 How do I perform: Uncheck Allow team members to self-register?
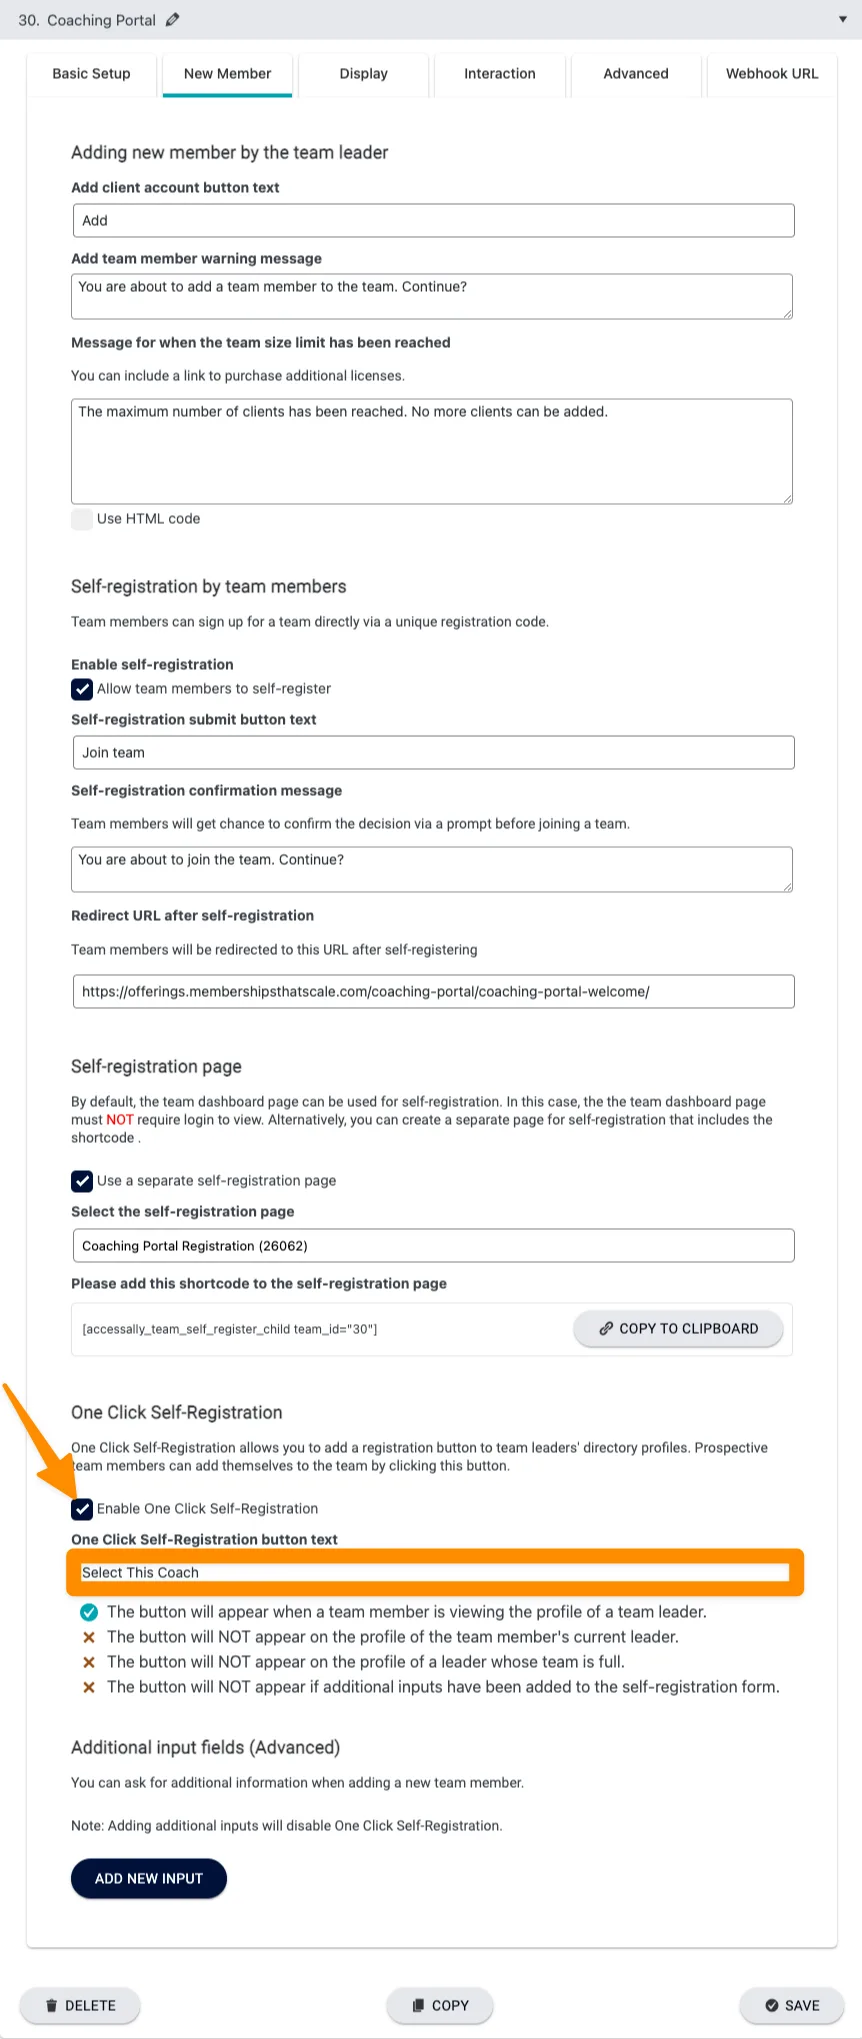tap(81, 688)
